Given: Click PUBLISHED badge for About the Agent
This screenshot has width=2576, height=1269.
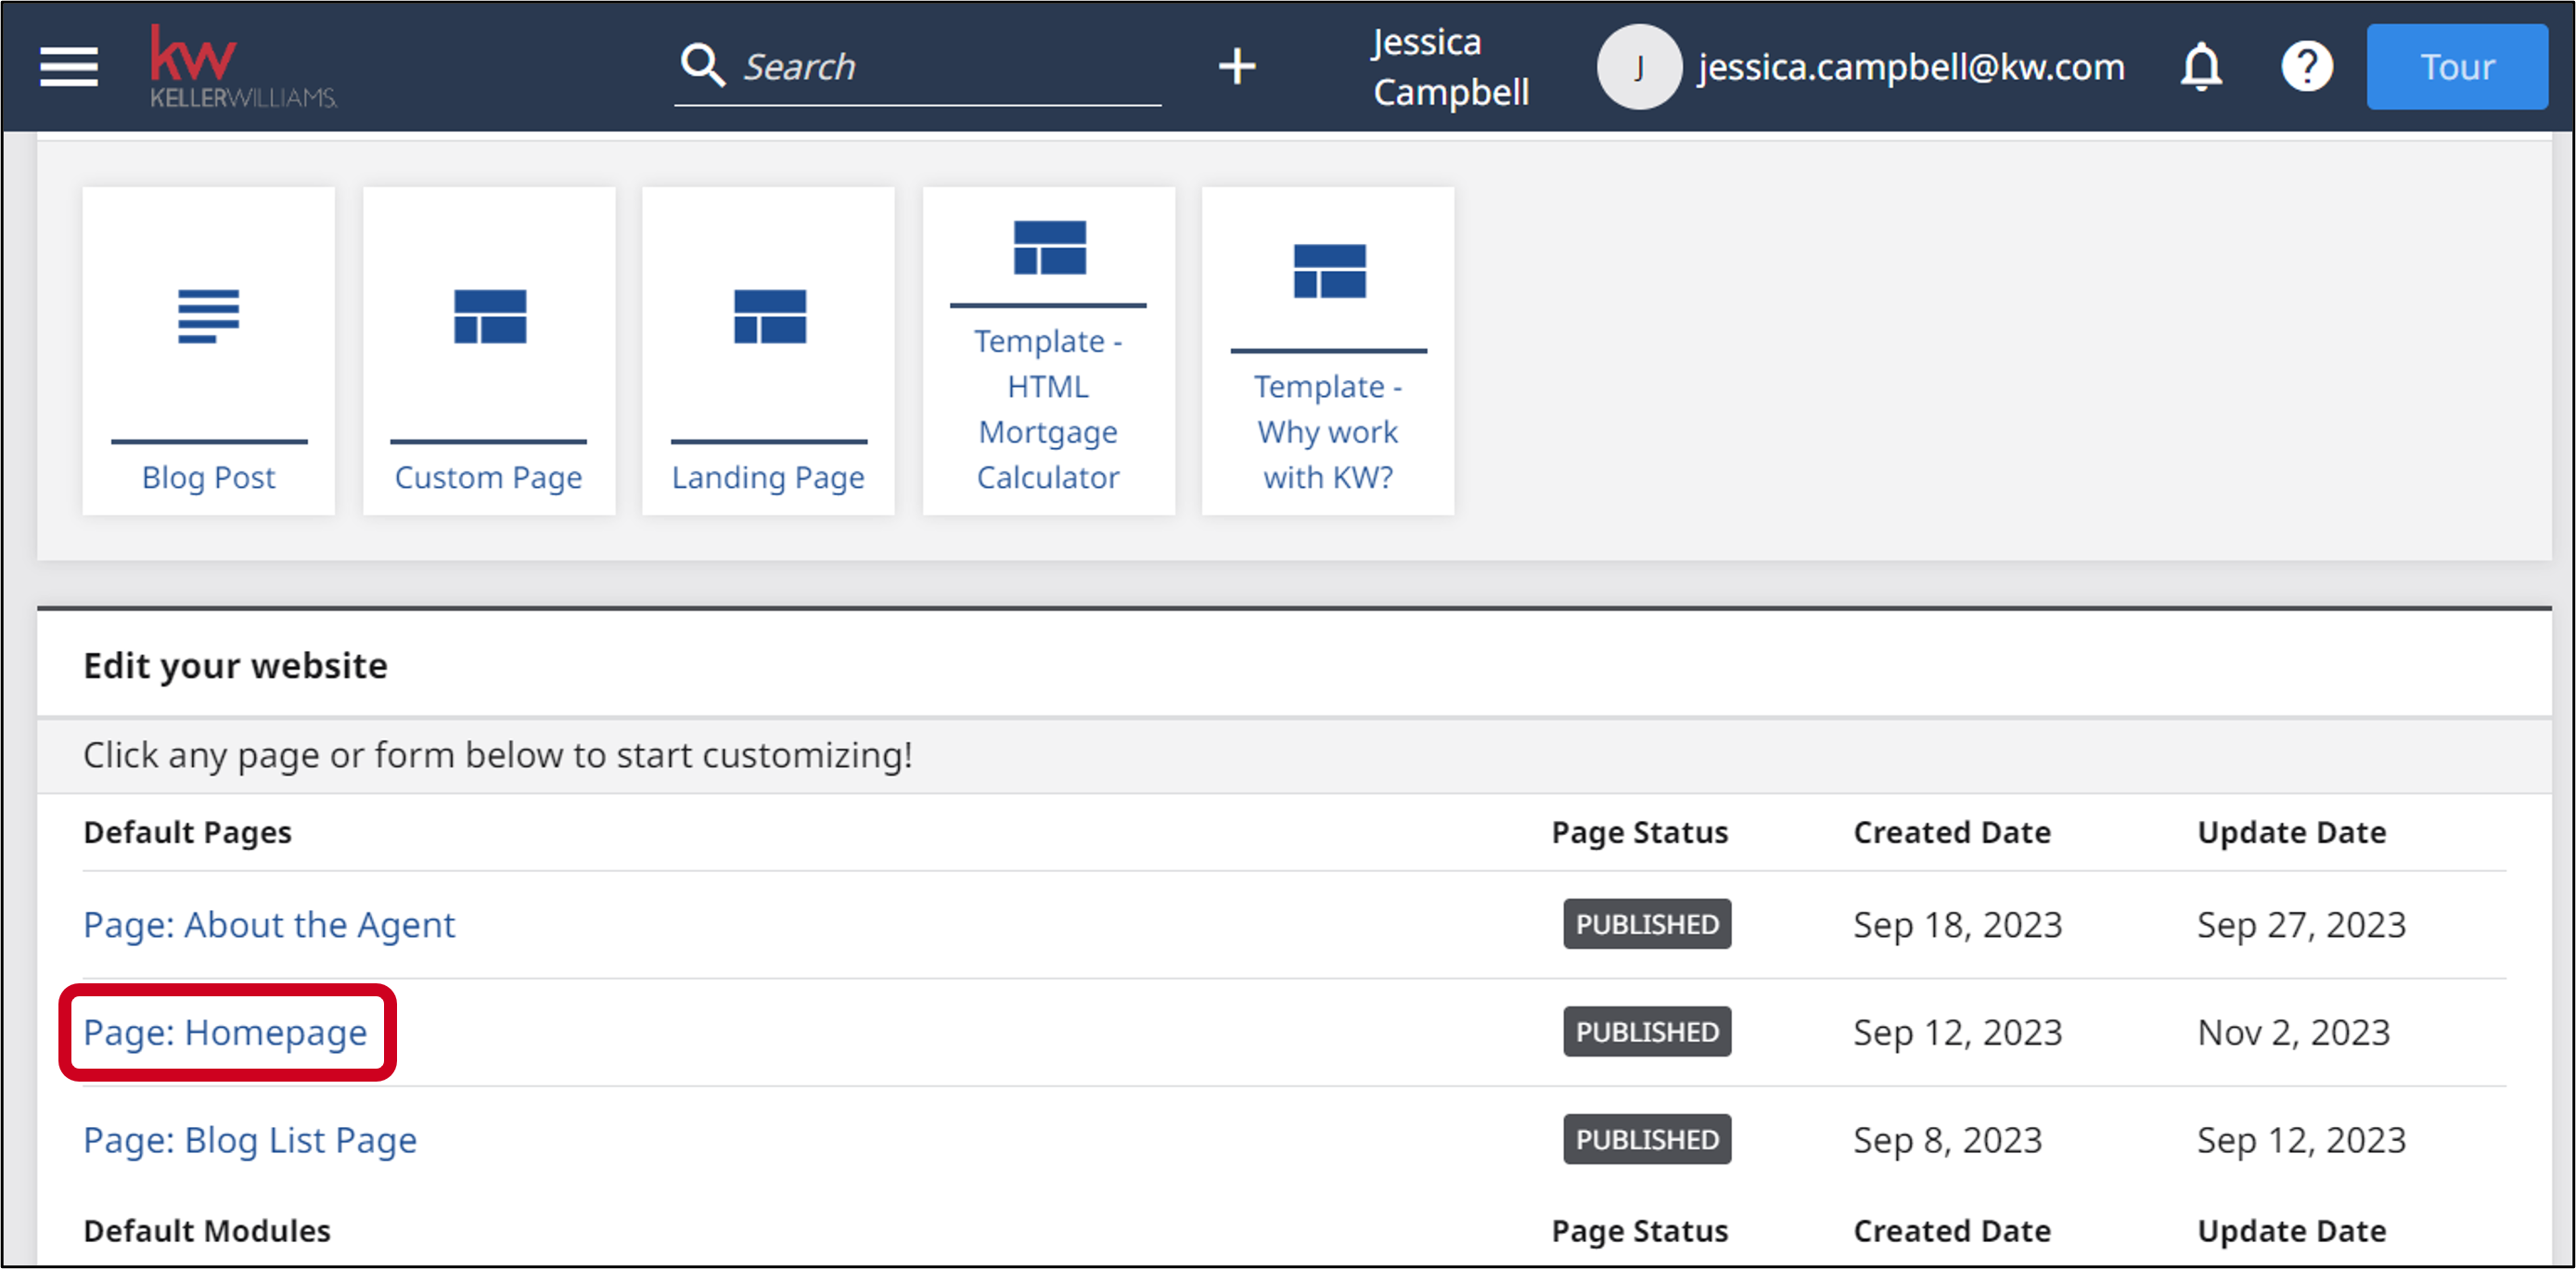Looking at the screenshot, I should click(1647, 924).
